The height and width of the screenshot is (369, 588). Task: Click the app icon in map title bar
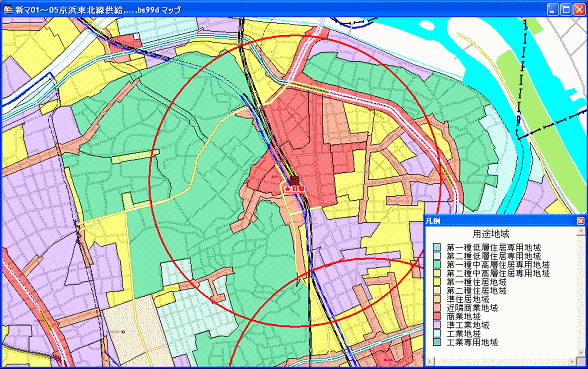[x=8, y=9]
